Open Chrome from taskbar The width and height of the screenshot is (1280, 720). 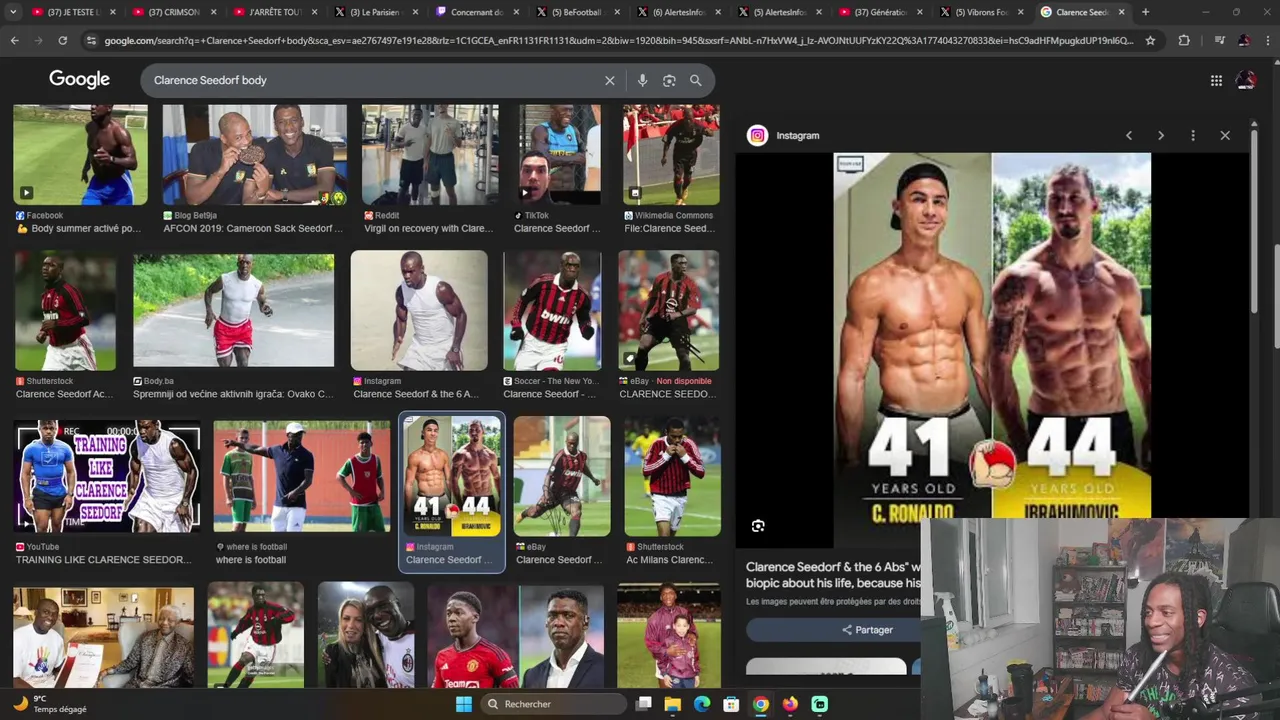click(x=761, y=704)
